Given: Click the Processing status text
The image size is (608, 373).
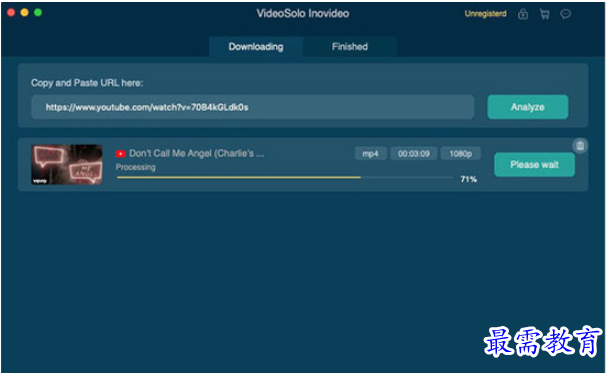Looking at the screenshot, I should [x=136, y=168].
